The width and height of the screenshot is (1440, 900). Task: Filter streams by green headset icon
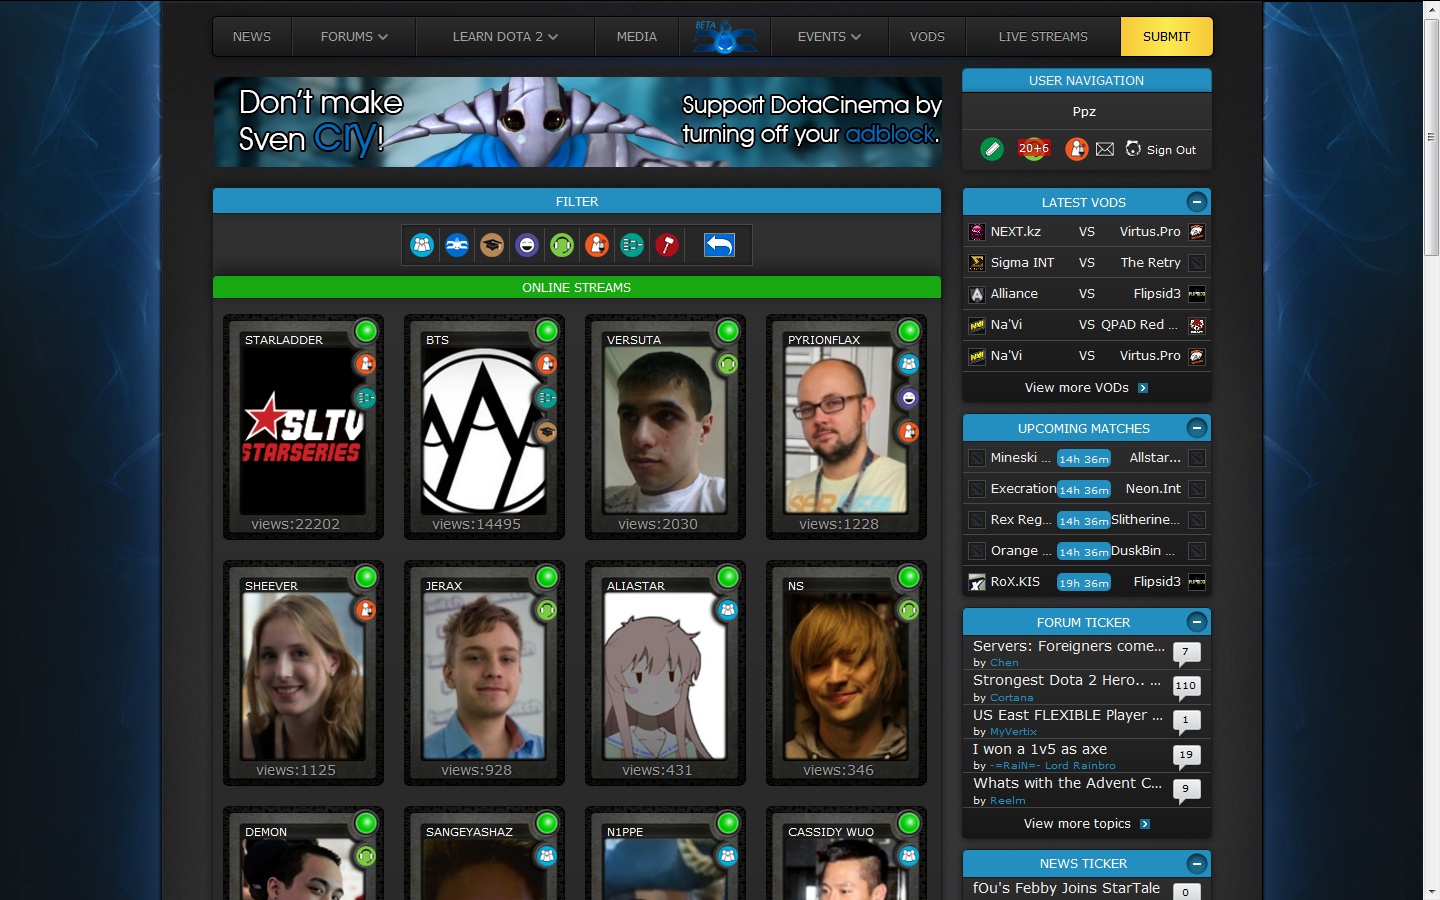[x=562, y=245]
